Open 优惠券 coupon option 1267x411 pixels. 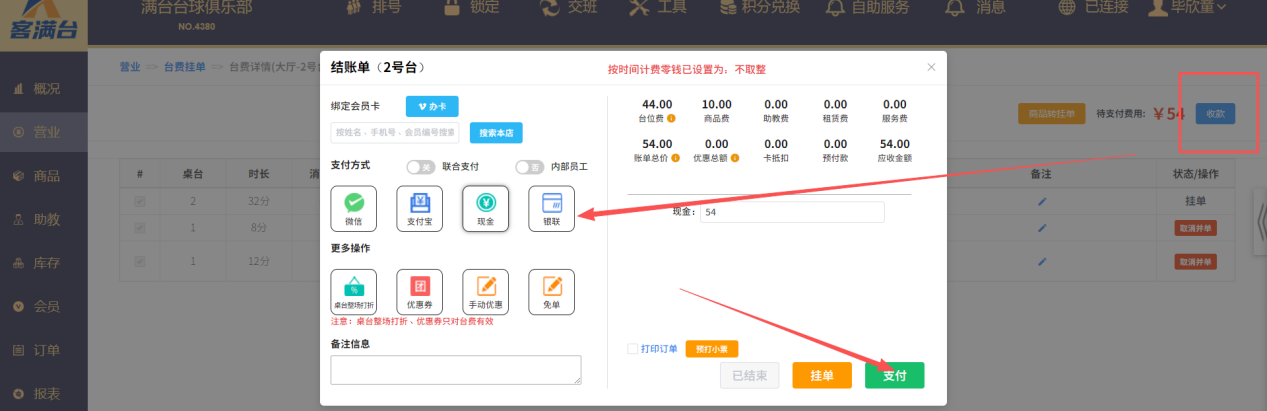(x=420, y=292)
